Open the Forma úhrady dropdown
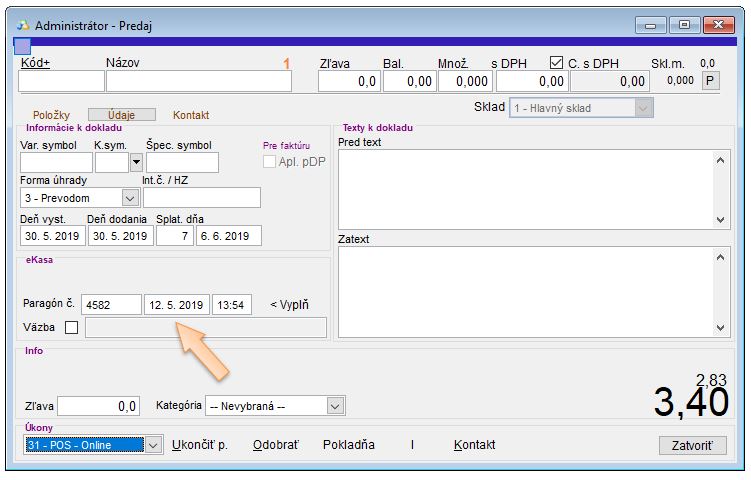 point(130,198)
